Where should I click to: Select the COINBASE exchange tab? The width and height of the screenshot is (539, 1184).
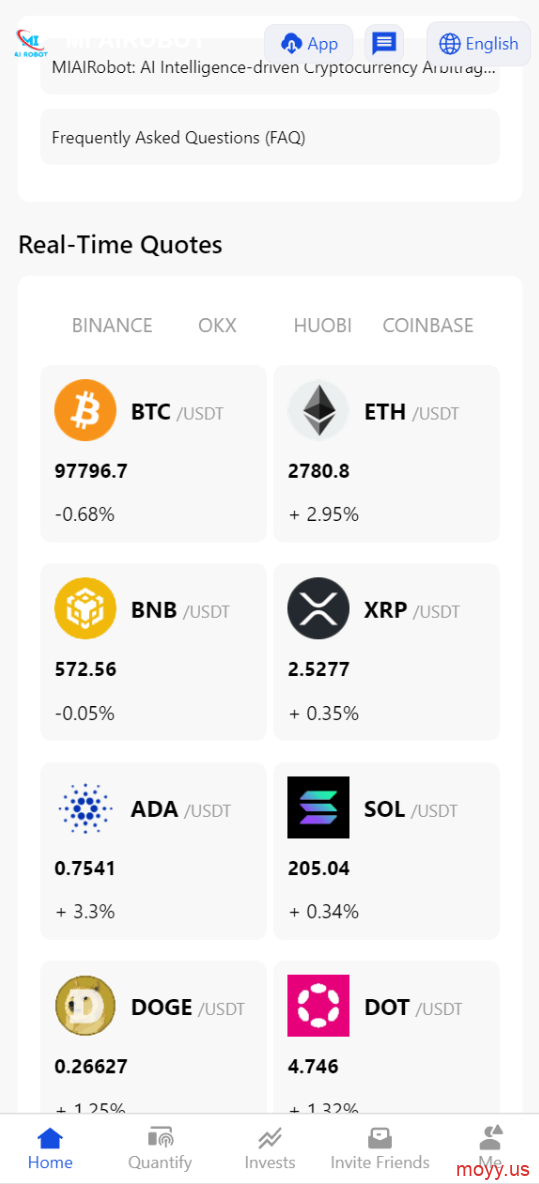click(428, 325)
